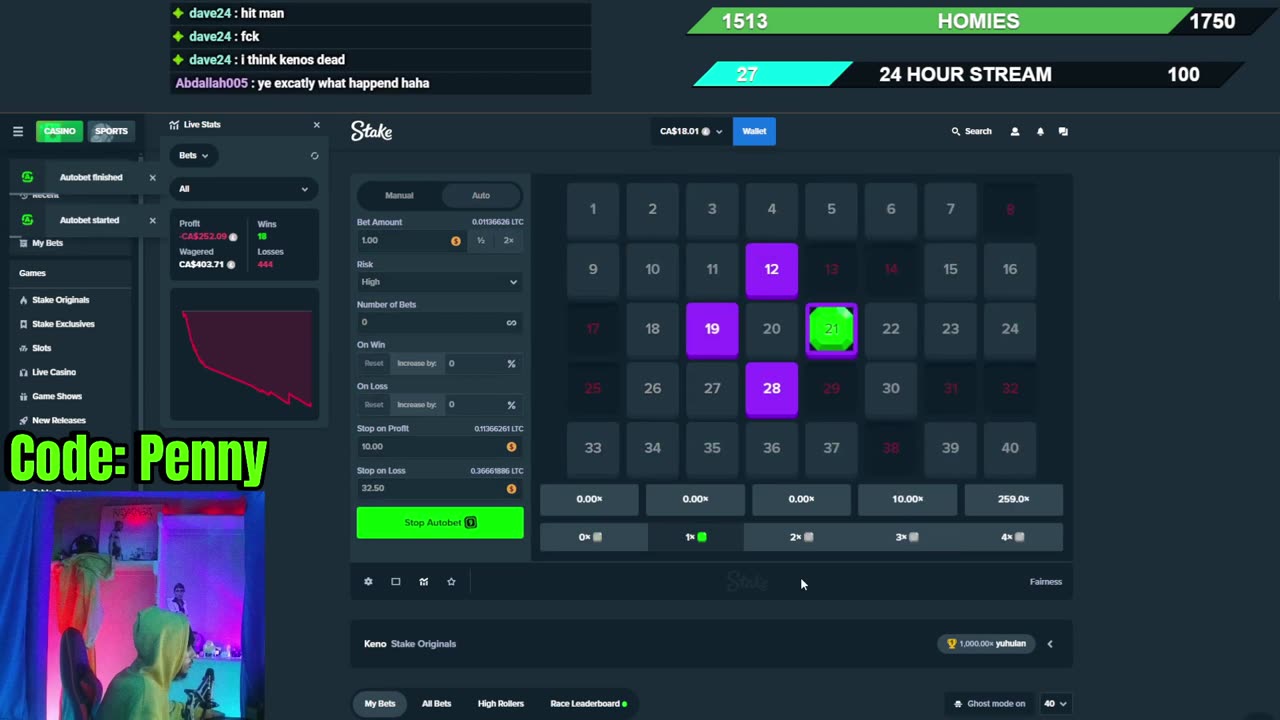Select Keno tile 21 with green gem
The image size is (1280, 720).
click(831, 329)
